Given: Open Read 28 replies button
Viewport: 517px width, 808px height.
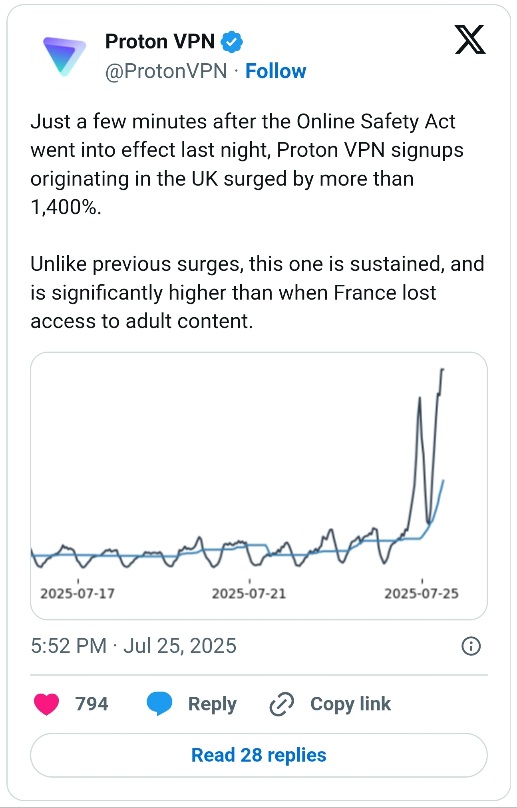Looking at the screenshot, I should tap(259, 755).
